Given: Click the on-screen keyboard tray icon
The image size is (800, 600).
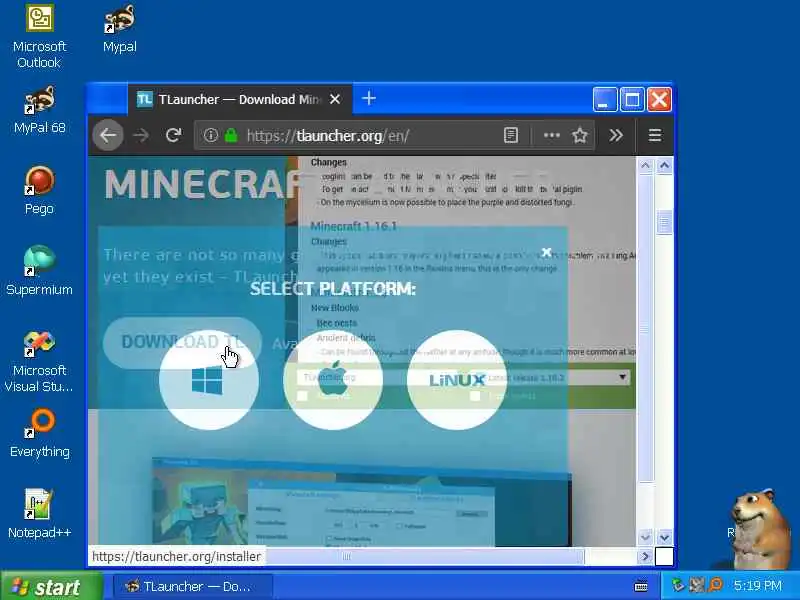Looking at the screenshot, I should 641,586.
